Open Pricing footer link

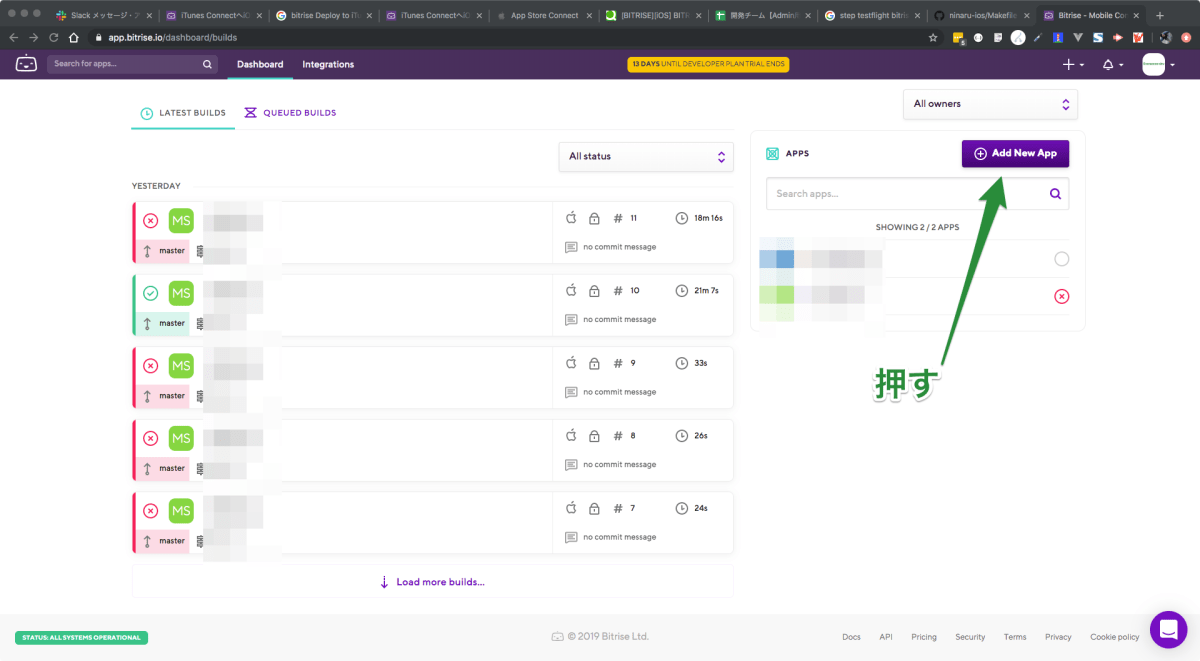point(924,637)
